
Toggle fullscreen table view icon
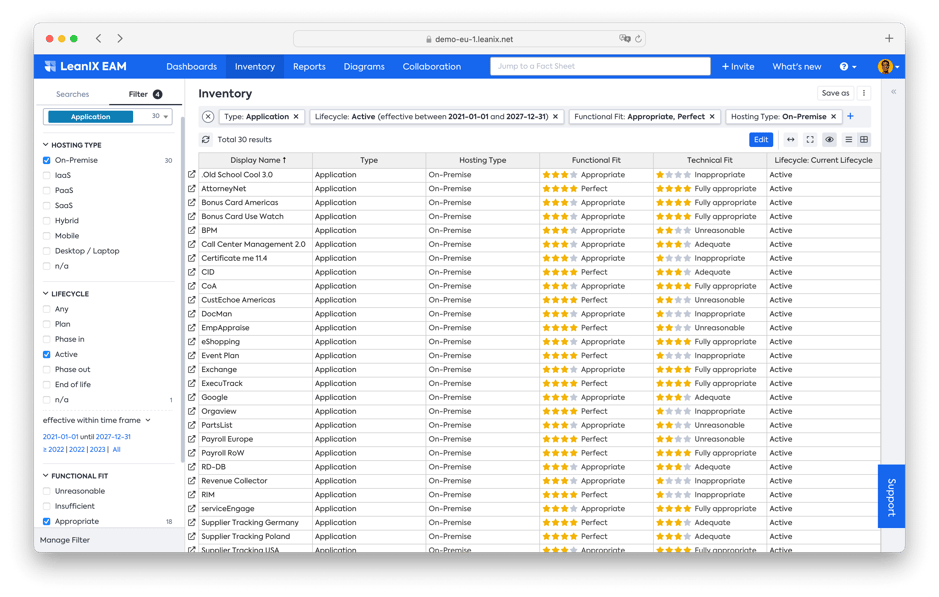coord(810,140)
